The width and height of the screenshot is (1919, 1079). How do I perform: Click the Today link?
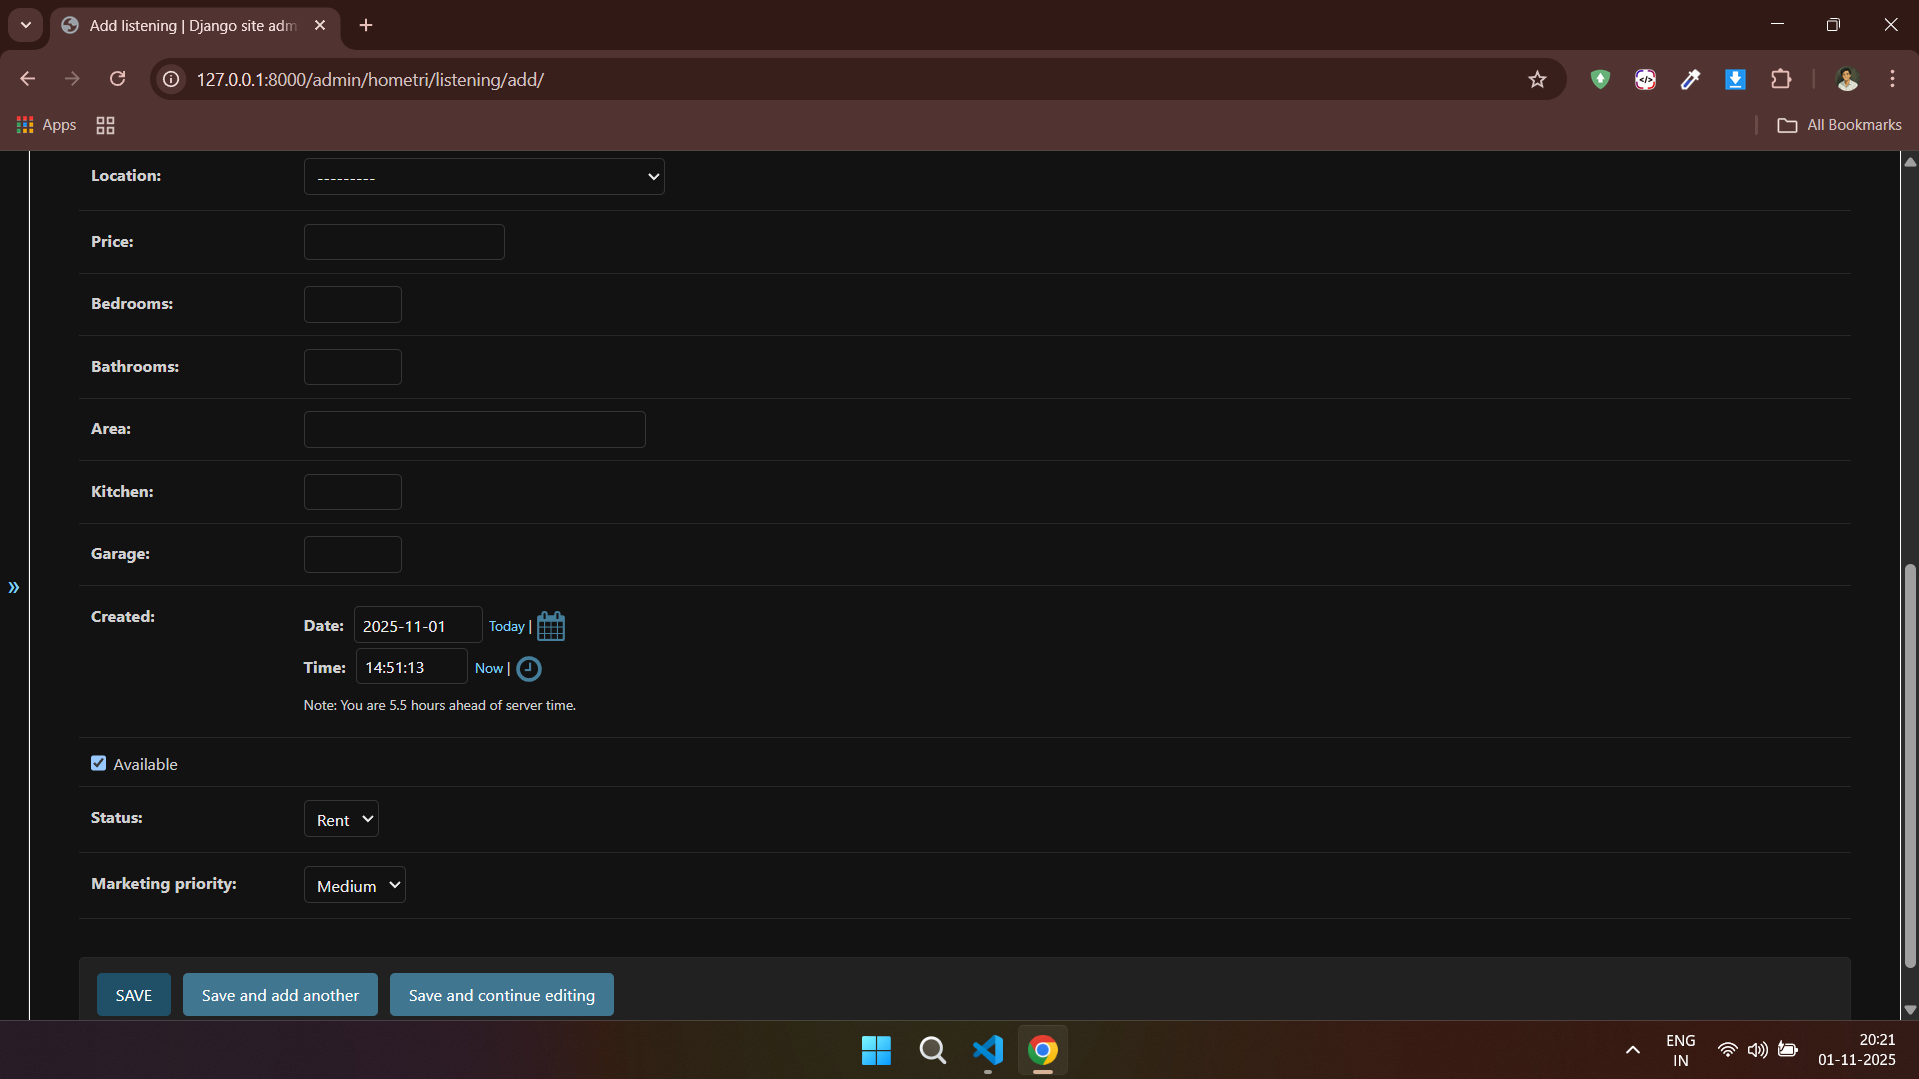[x=506, y=626]
